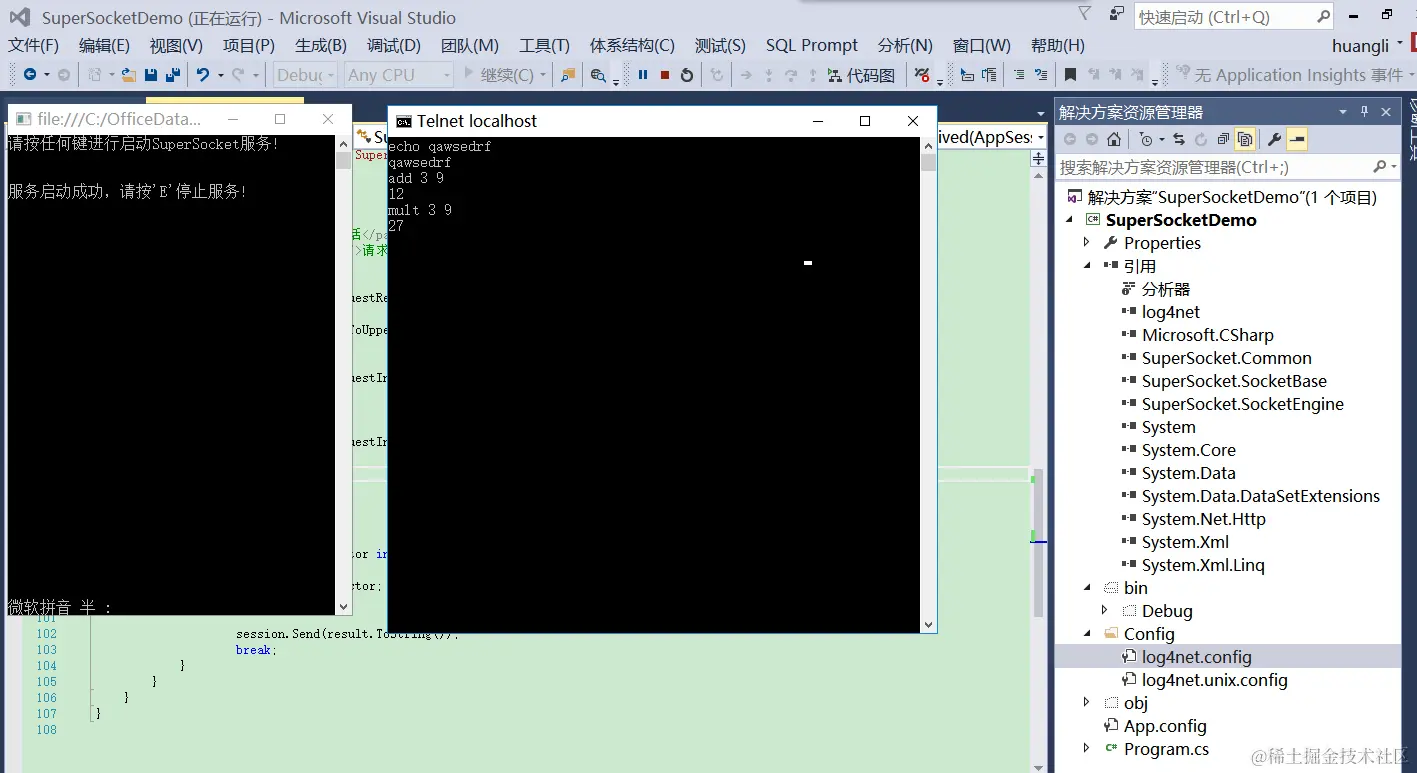1417x773 pixels.
Task: Select log4net.config in Solution Explorer
Action: click(x=1197, y=657)
